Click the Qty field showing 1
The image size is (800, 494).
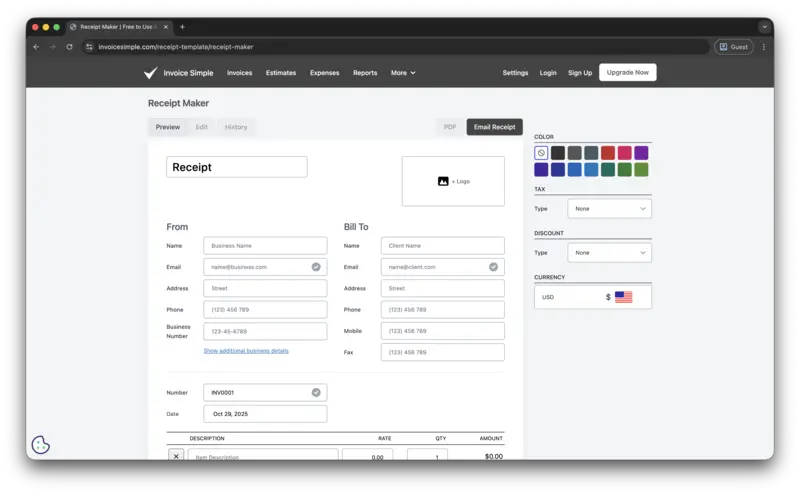point(428,455)
